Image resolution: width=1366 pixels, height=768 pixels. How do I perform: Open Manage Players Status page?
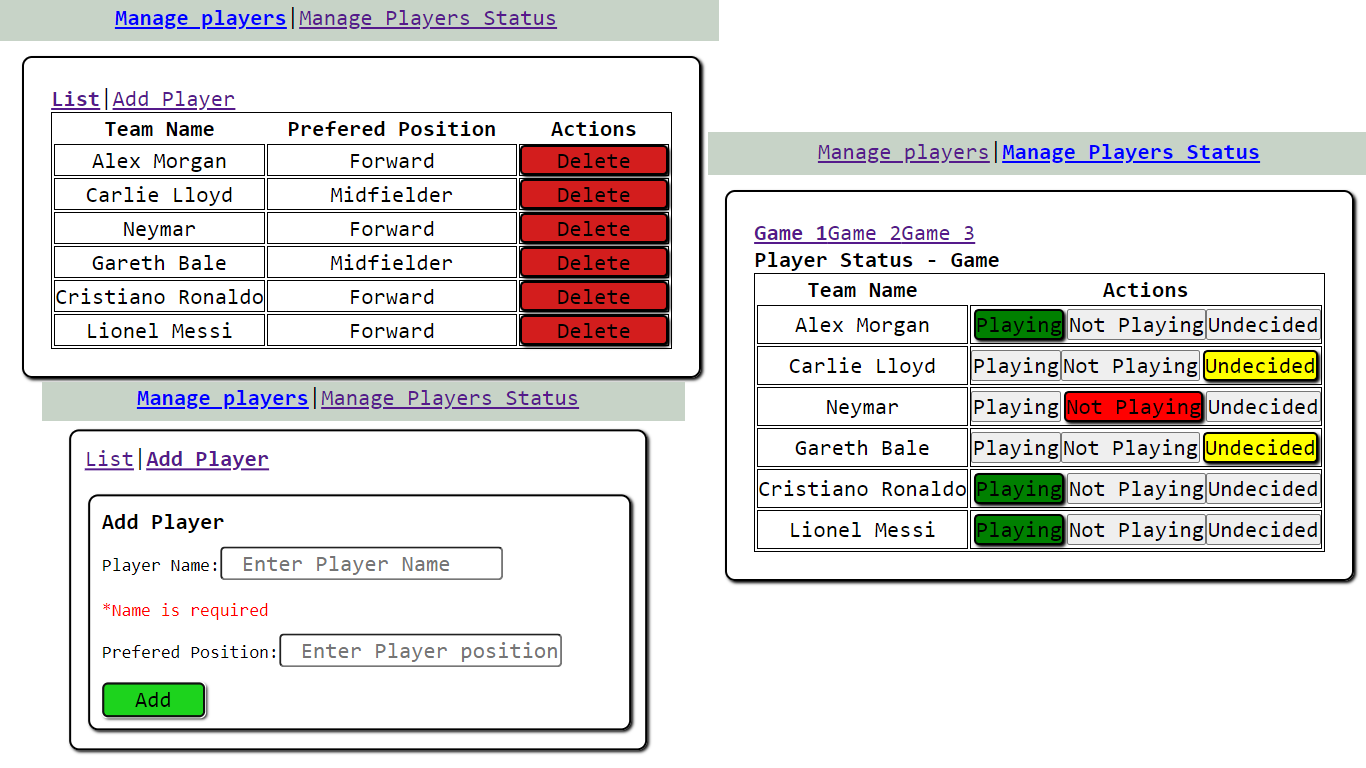coord(1130,152)
